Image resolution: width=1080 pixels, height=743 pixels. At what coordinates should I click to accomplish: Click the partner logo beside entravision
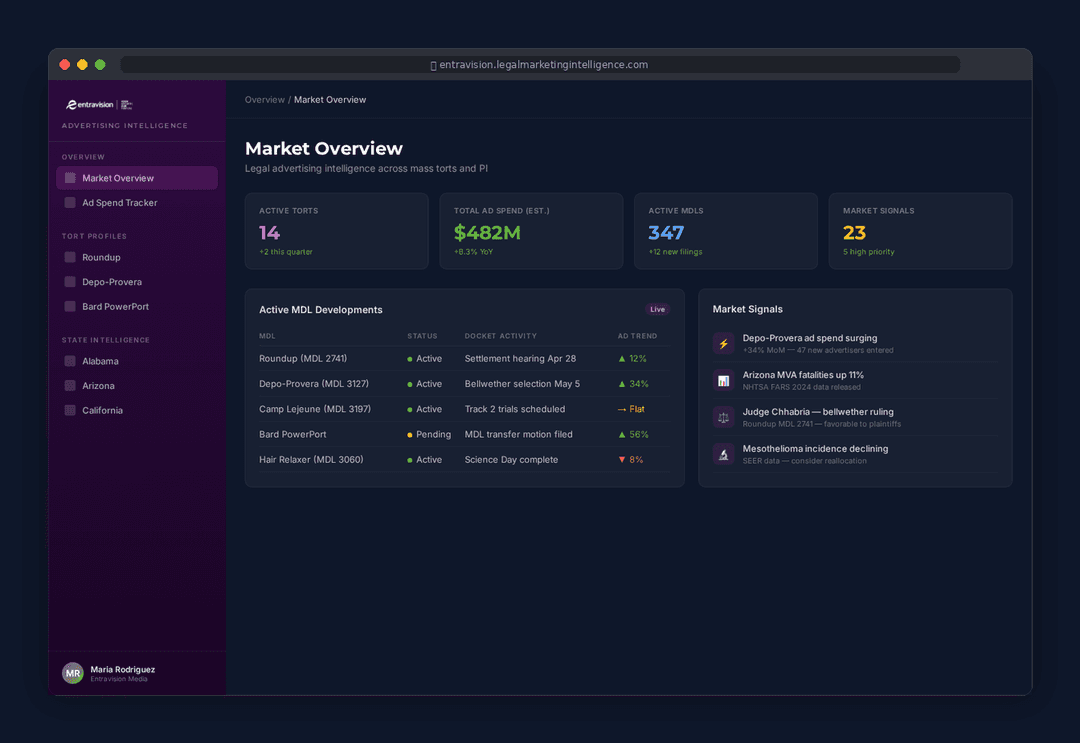point(127,105)
